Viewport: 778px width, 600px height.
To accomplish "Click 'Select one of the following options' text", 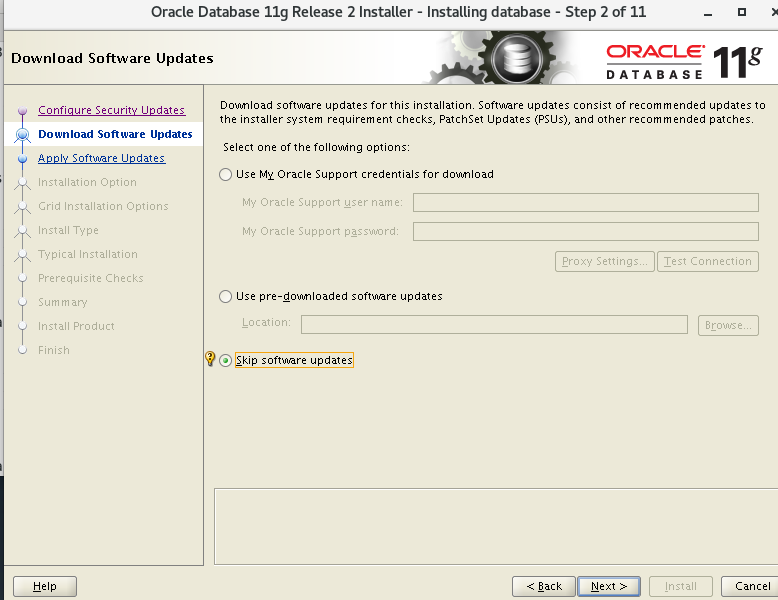I will click(317, 147).
